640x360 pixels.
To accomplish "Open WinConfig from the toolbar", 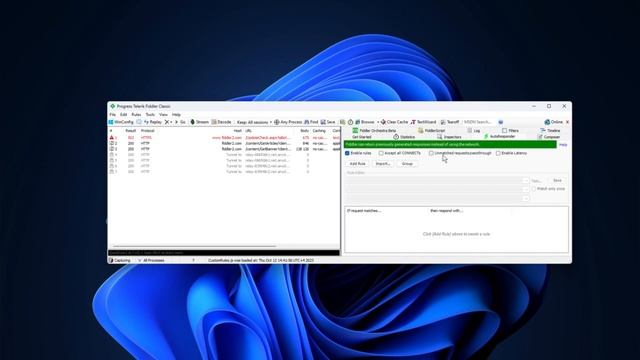I will 121,122.
